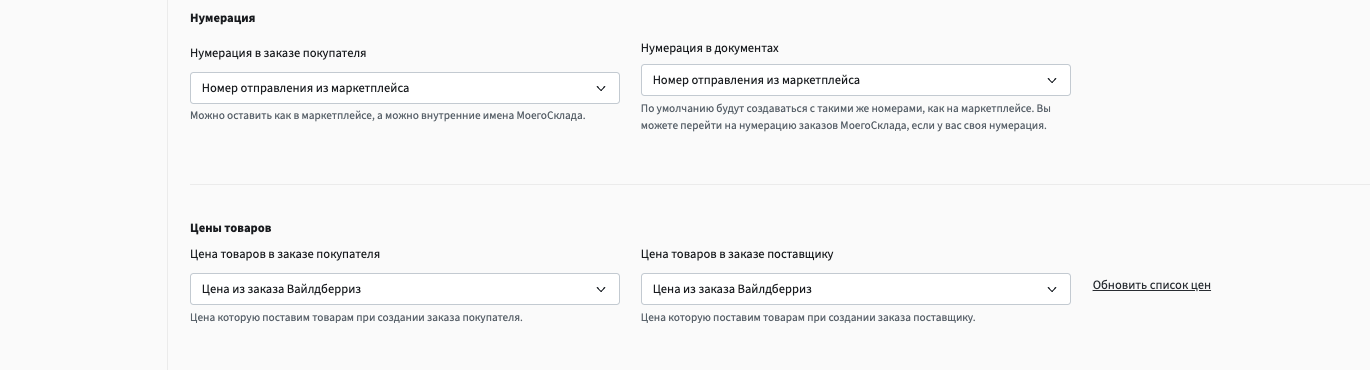1370x370 pixels.
Task: Click the chevron in the supplier order price field
Action: [x=1052, y=289]
